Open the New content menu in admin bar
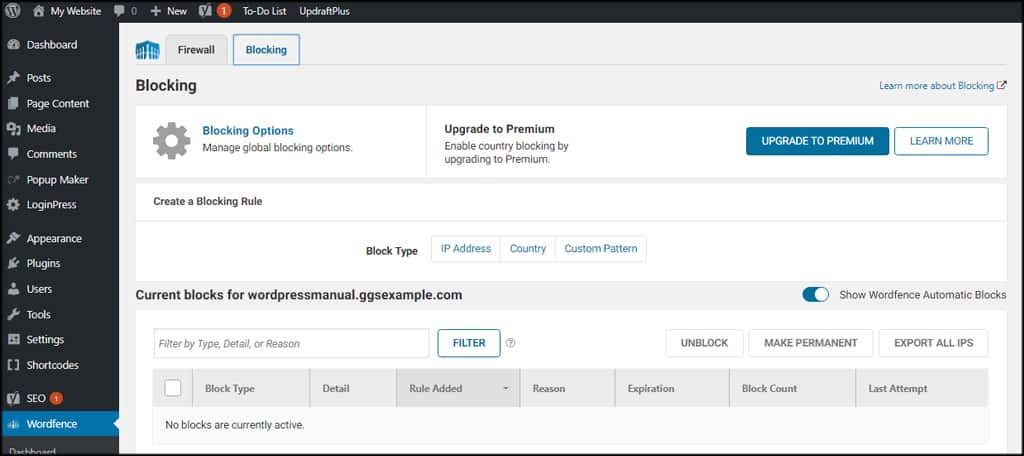Image resolution: width=1024 pixels, height=456 pixels. point(168,11)
